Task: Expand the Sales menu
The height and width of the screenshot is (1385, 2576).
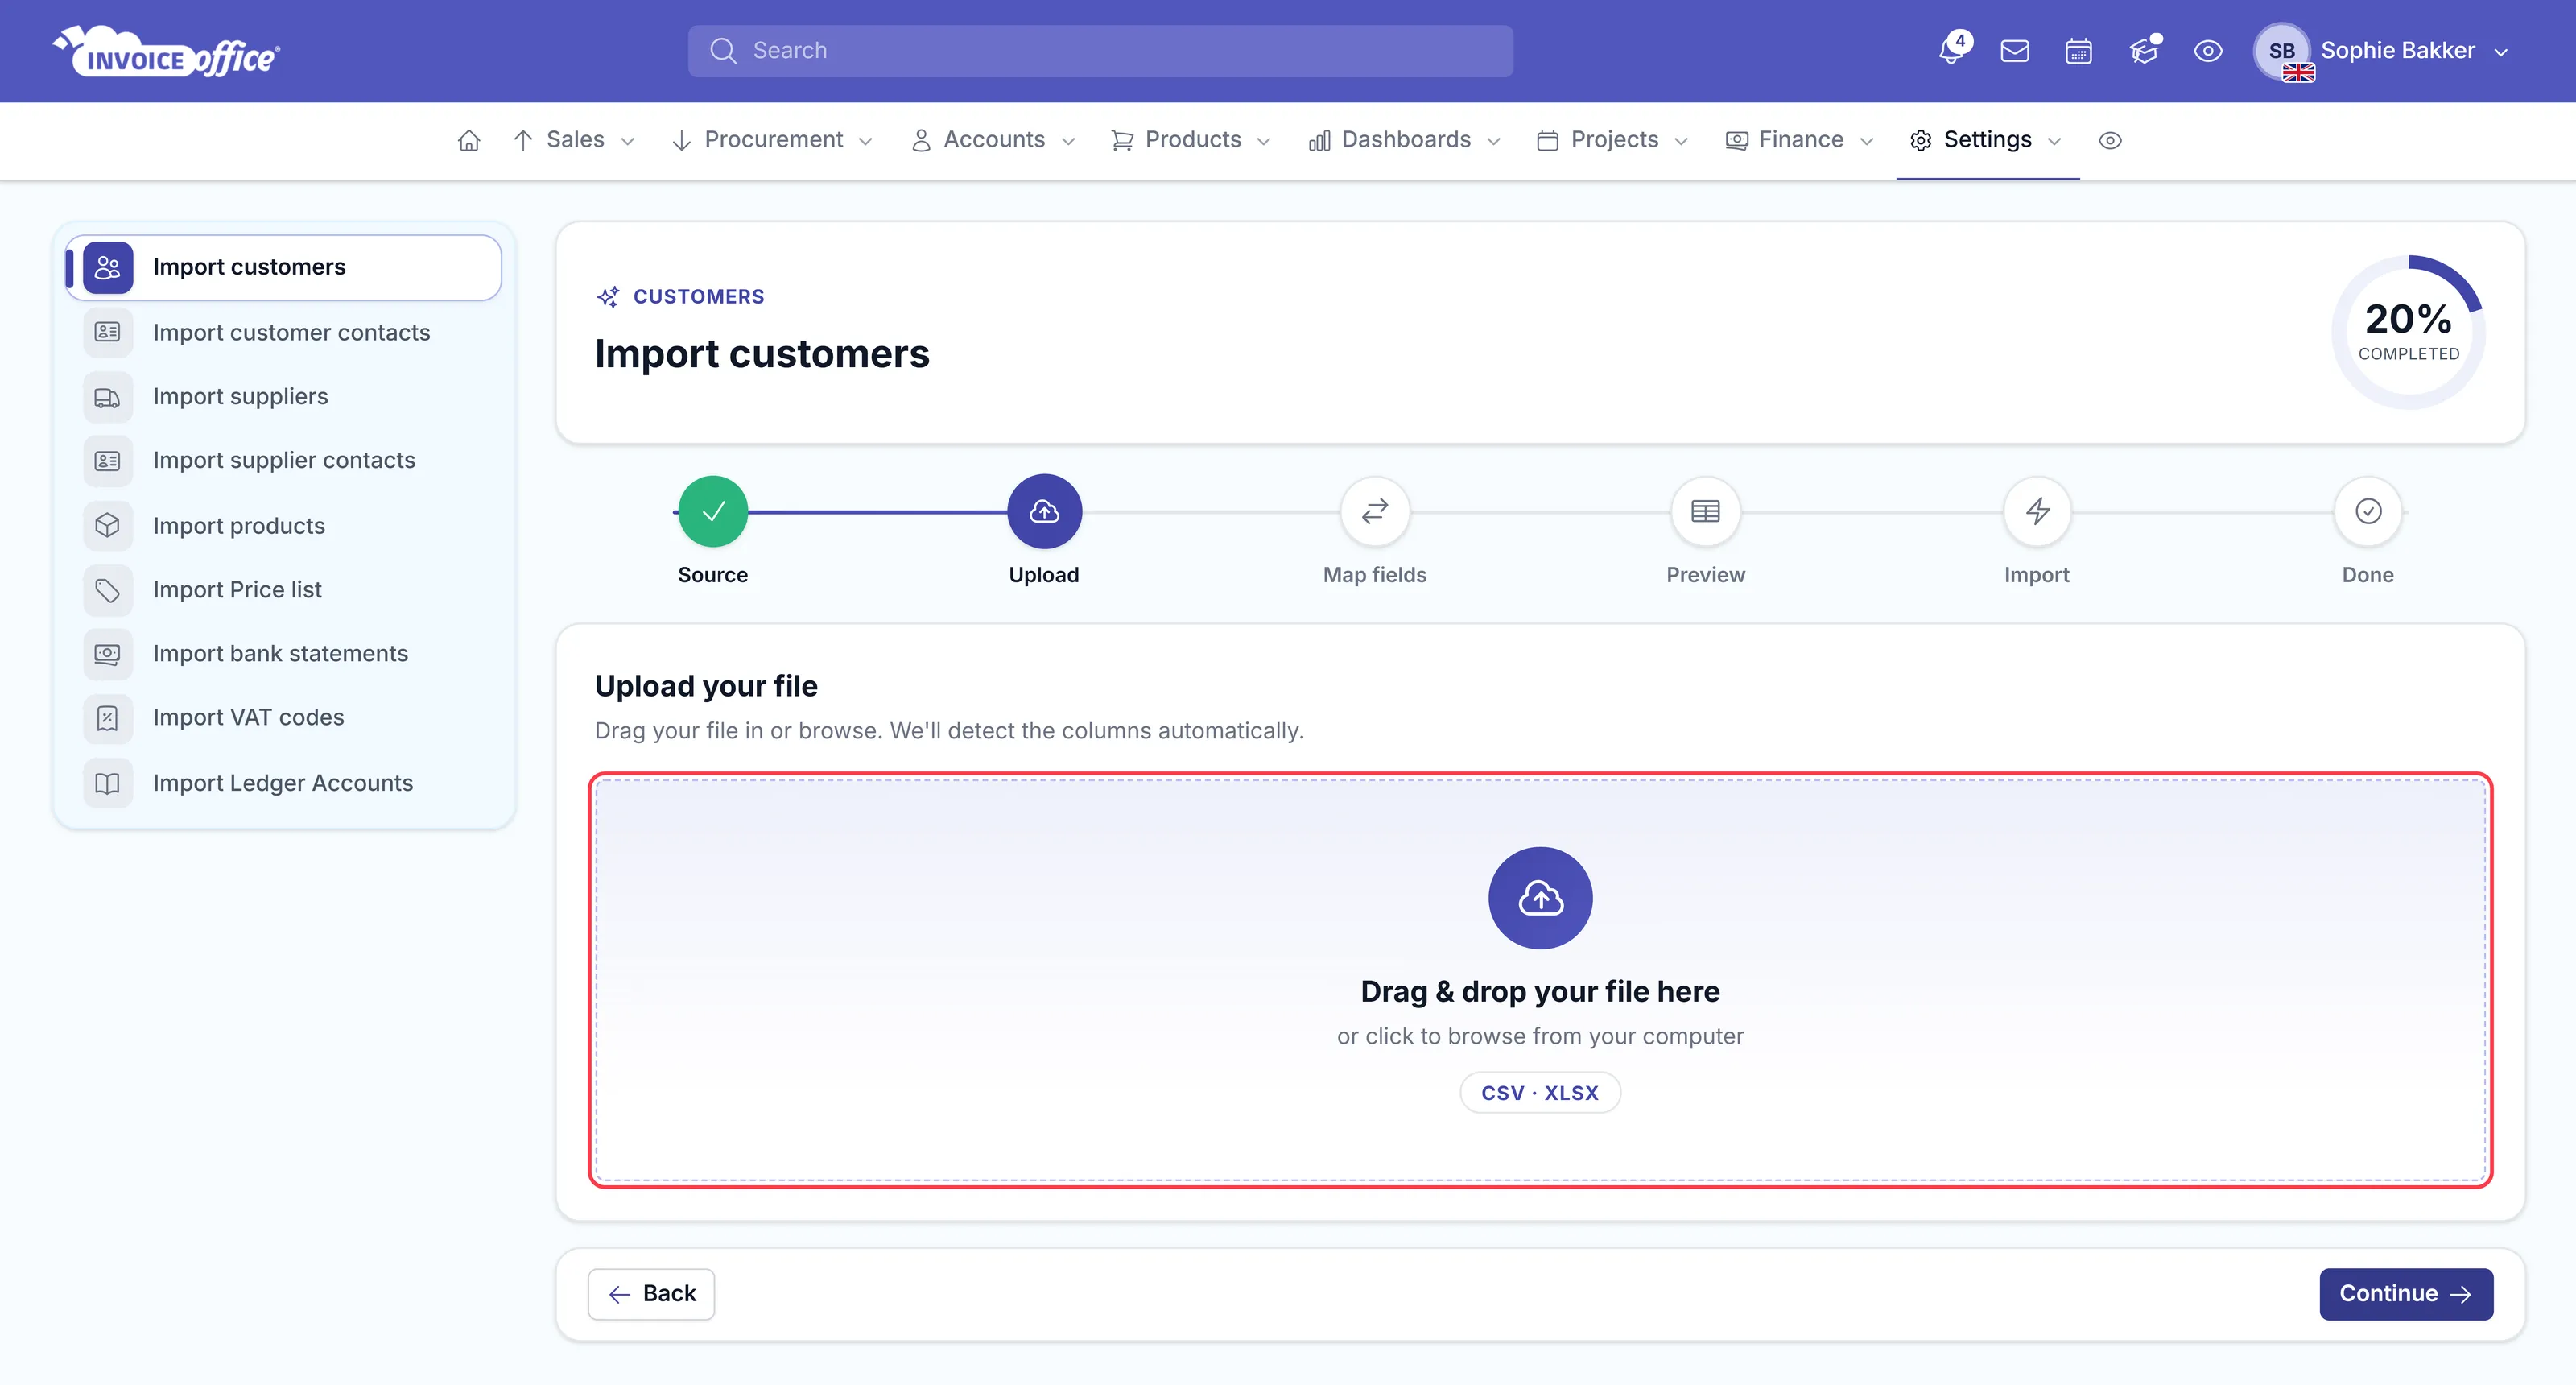Action: (574, 140)
